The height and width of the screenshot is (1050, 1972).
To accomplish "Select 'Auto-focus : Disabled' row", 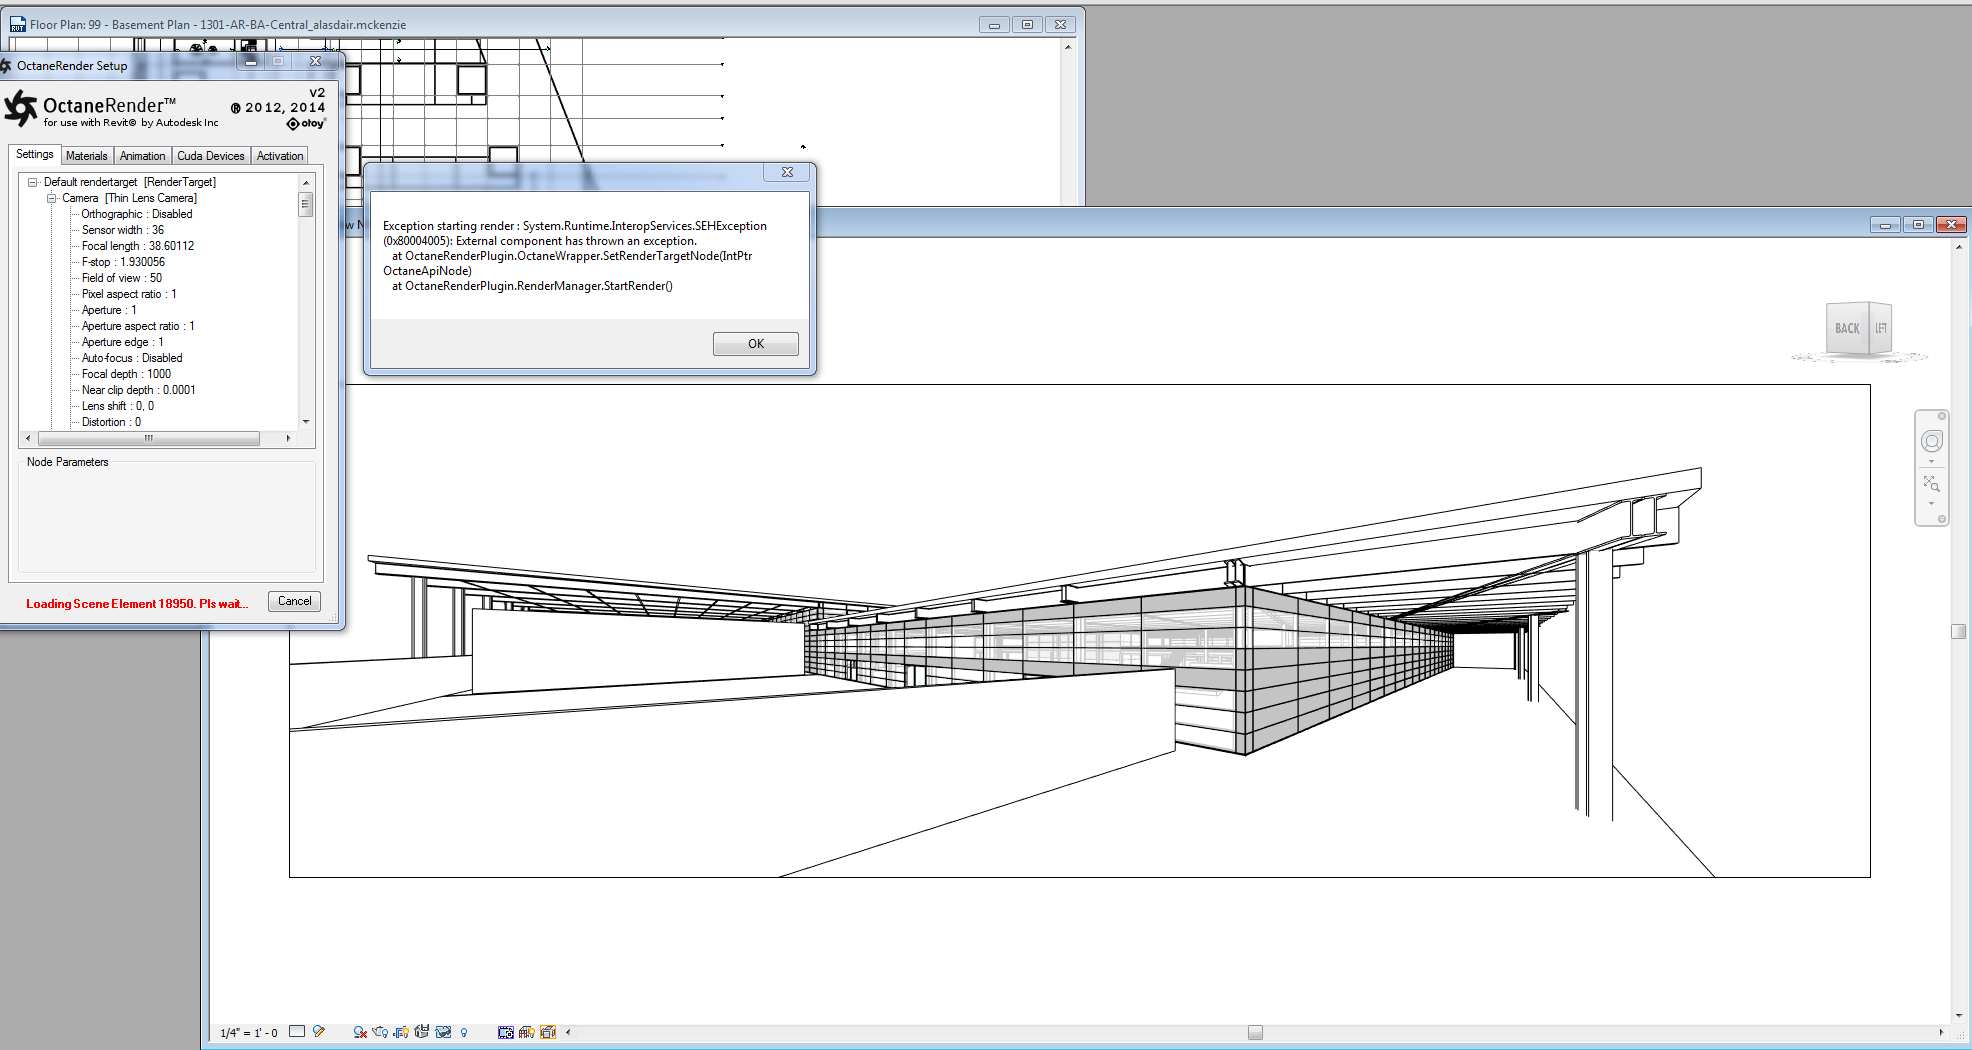I will click(x=132, y=358).
